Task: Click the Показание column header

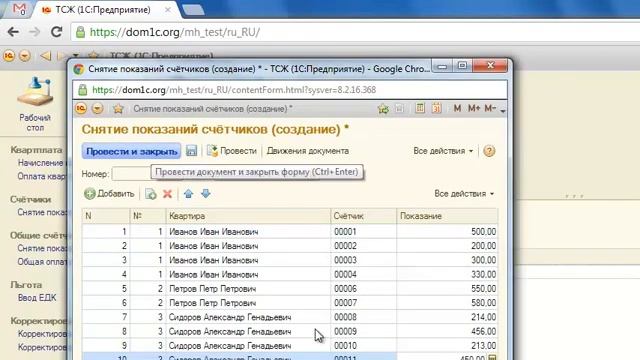Action: (447, 216)
